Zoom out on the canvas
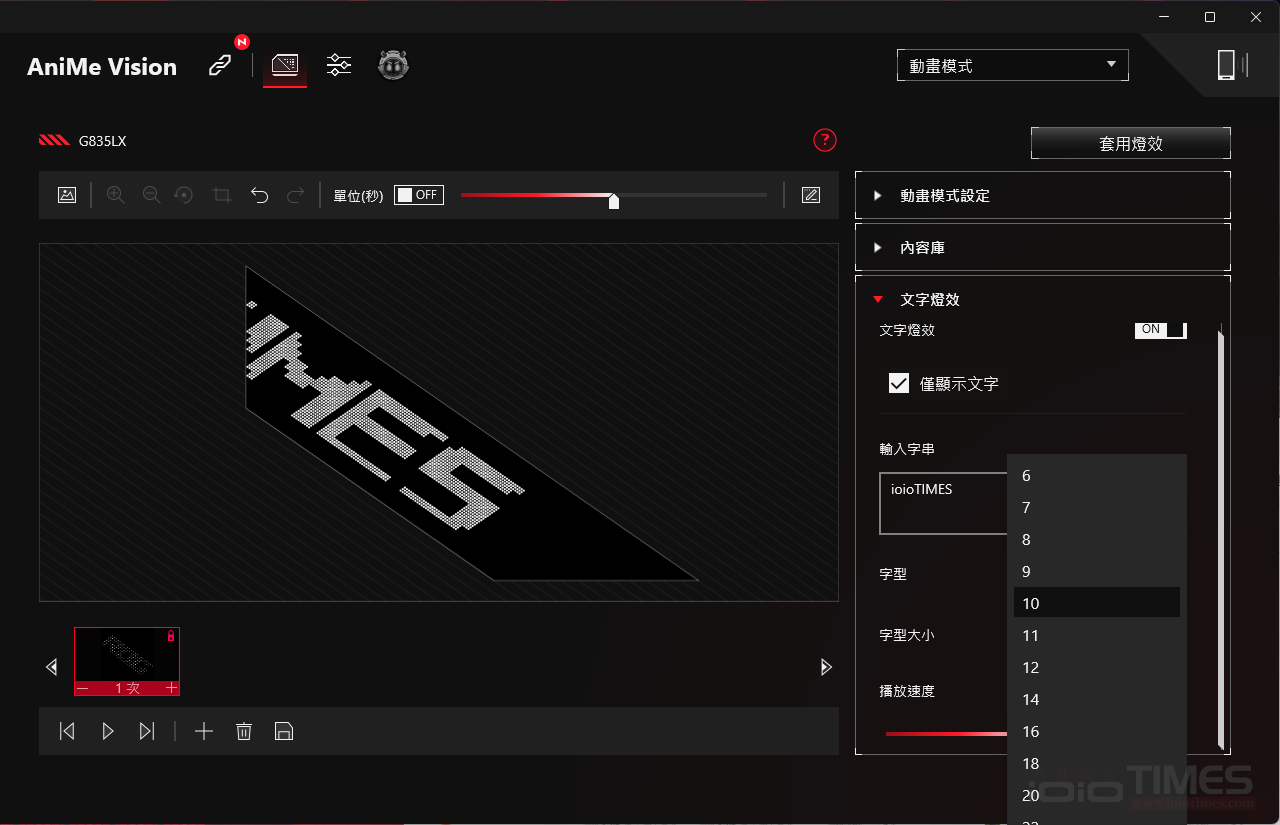 click(x=152, y=195)
